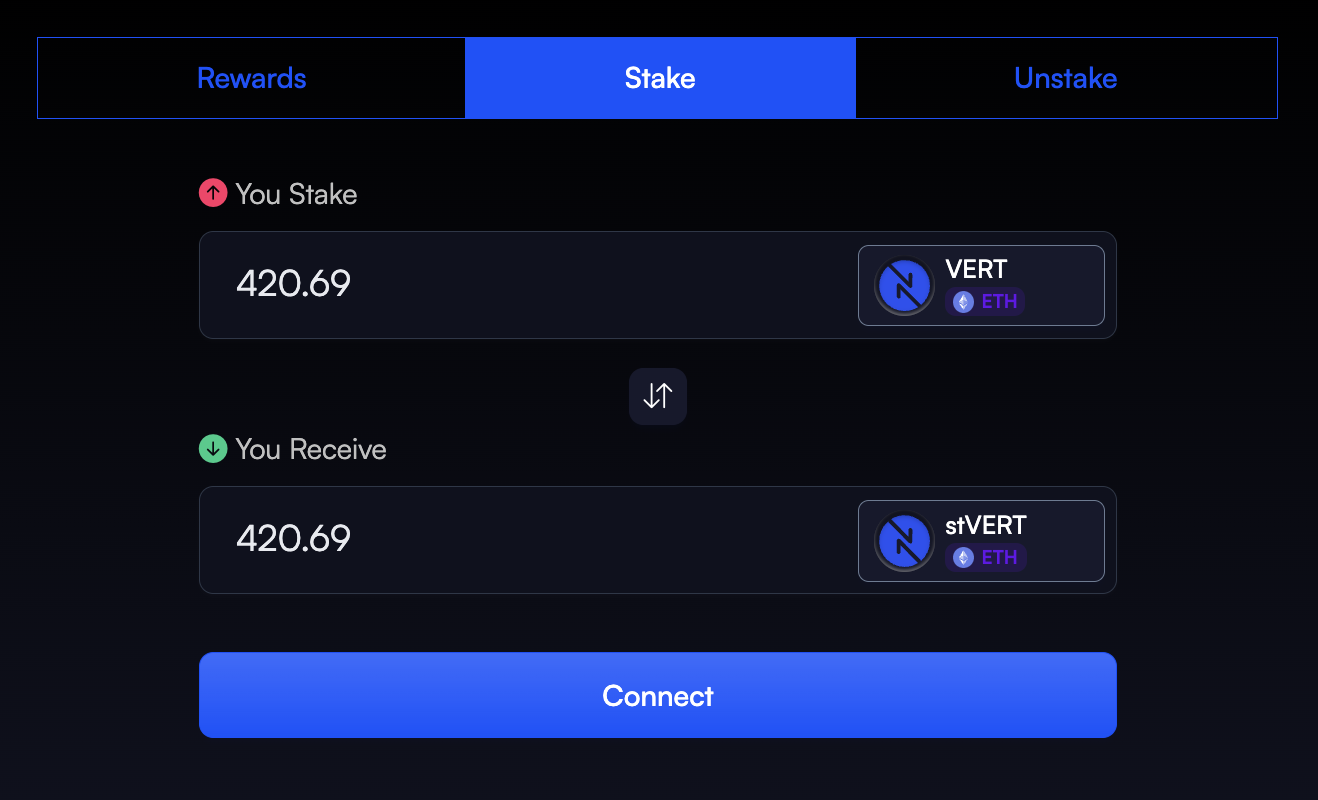The width and height of the screenshot is (1318, 800).
Task: Click the red up-arrow icon by You Stake
Action: [213, 194]
